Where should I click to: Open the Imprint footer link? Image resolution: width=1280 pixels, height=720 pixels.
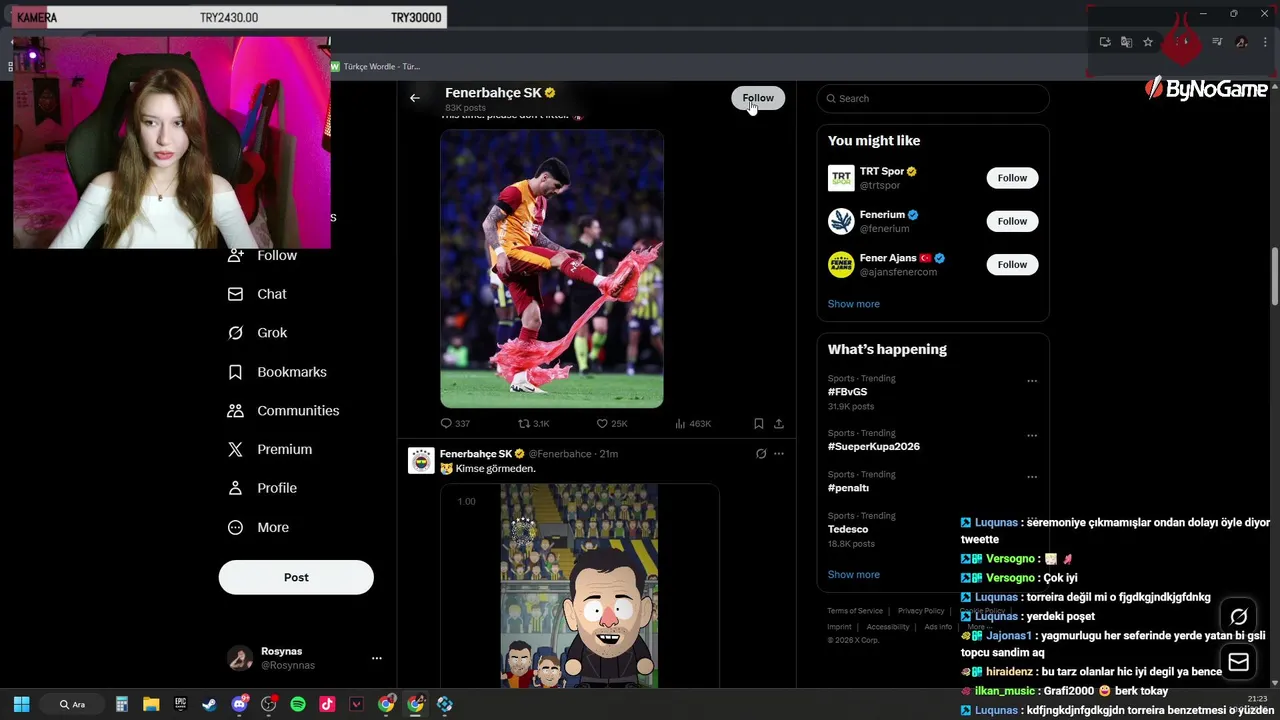(x=839, y=627)
